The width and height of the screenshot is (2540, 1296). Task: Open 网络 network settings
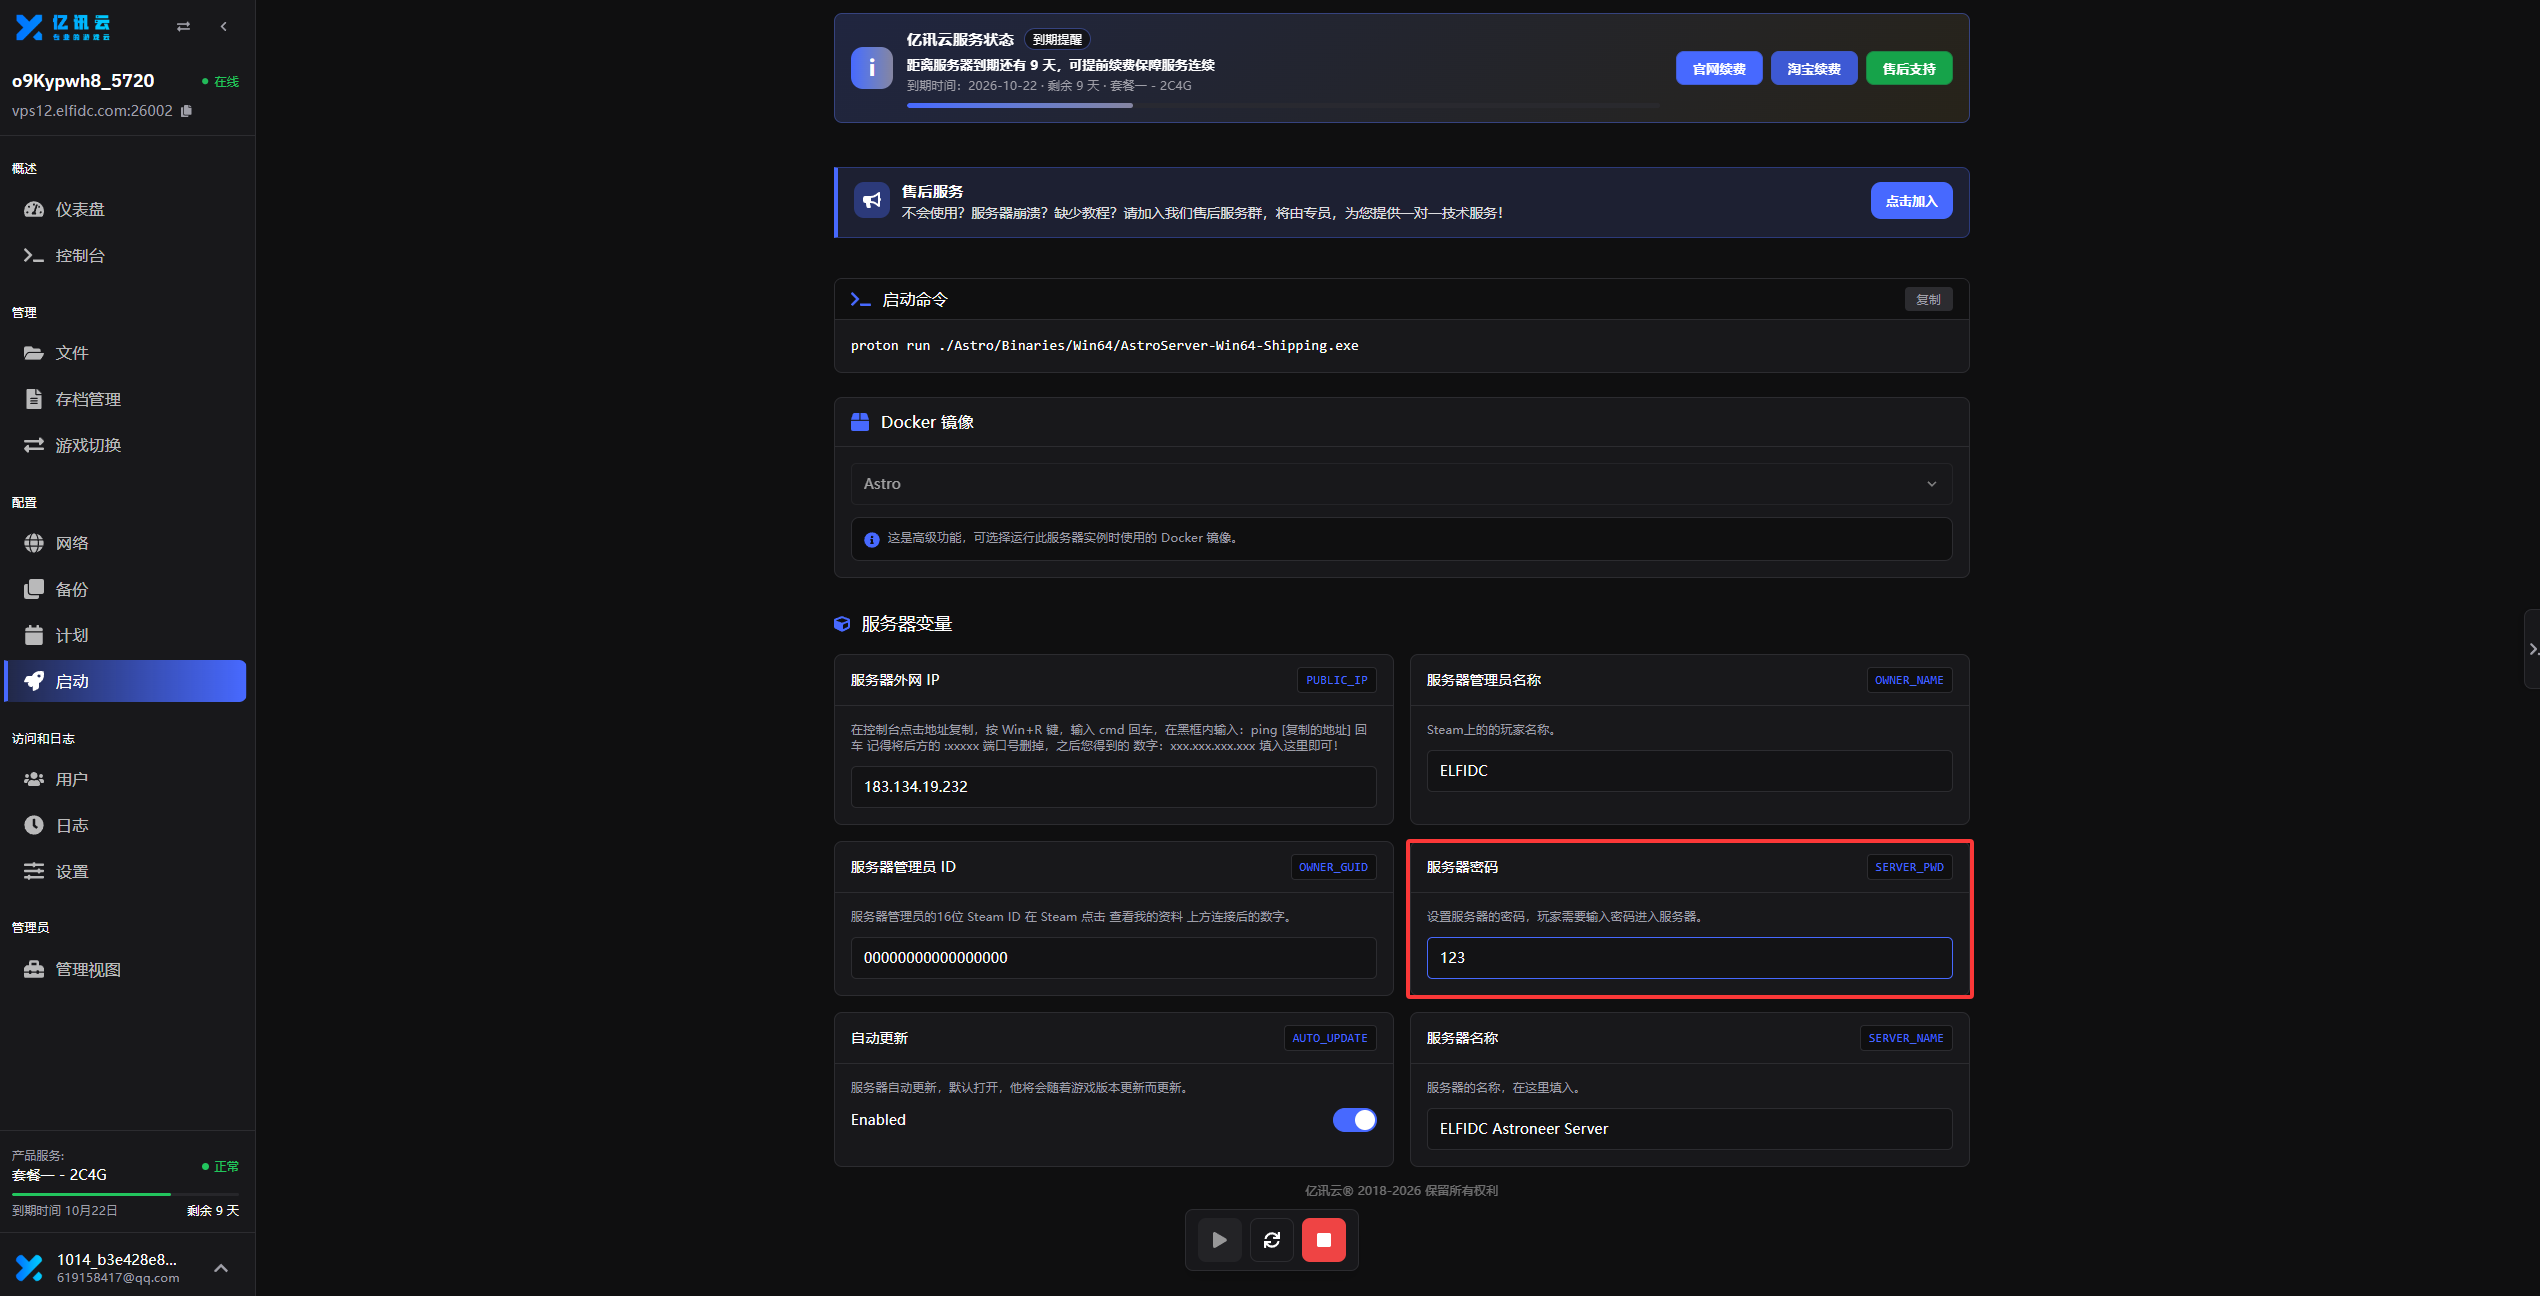[125, 543]
